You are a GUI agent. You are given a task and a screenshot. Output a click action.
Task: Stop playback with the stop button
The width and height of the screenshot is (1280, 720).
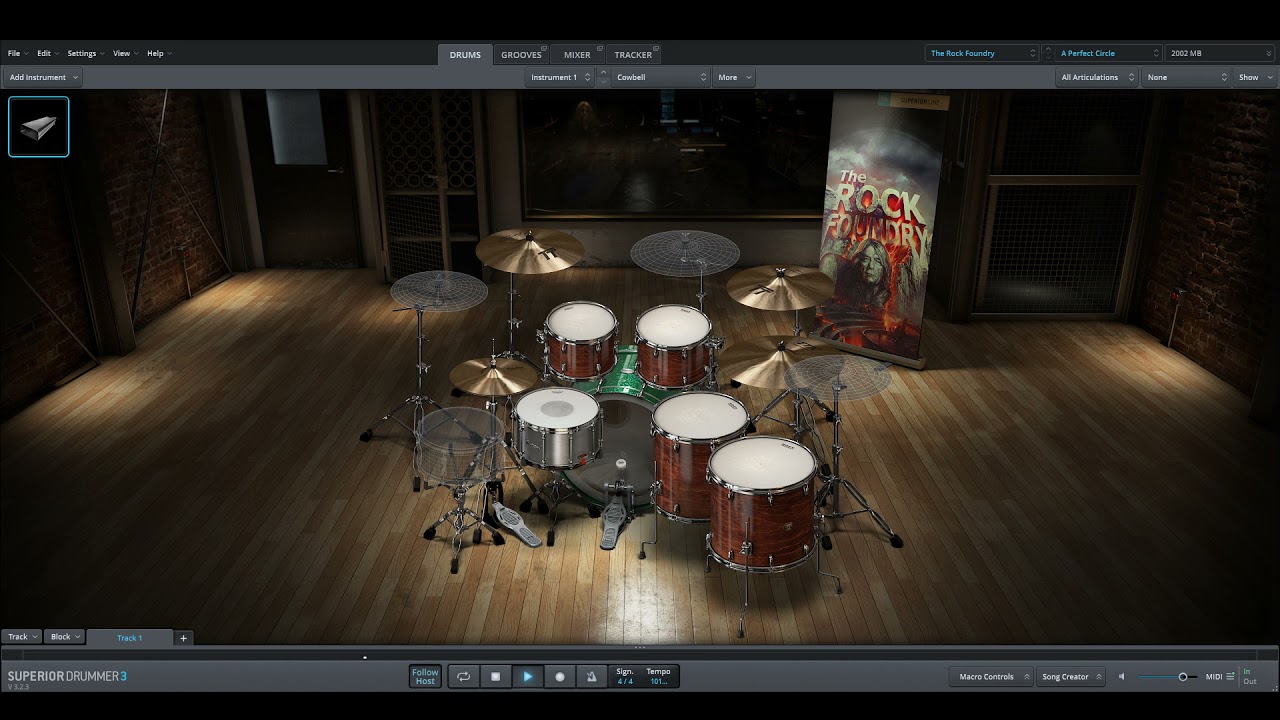(x=496, y=677)
